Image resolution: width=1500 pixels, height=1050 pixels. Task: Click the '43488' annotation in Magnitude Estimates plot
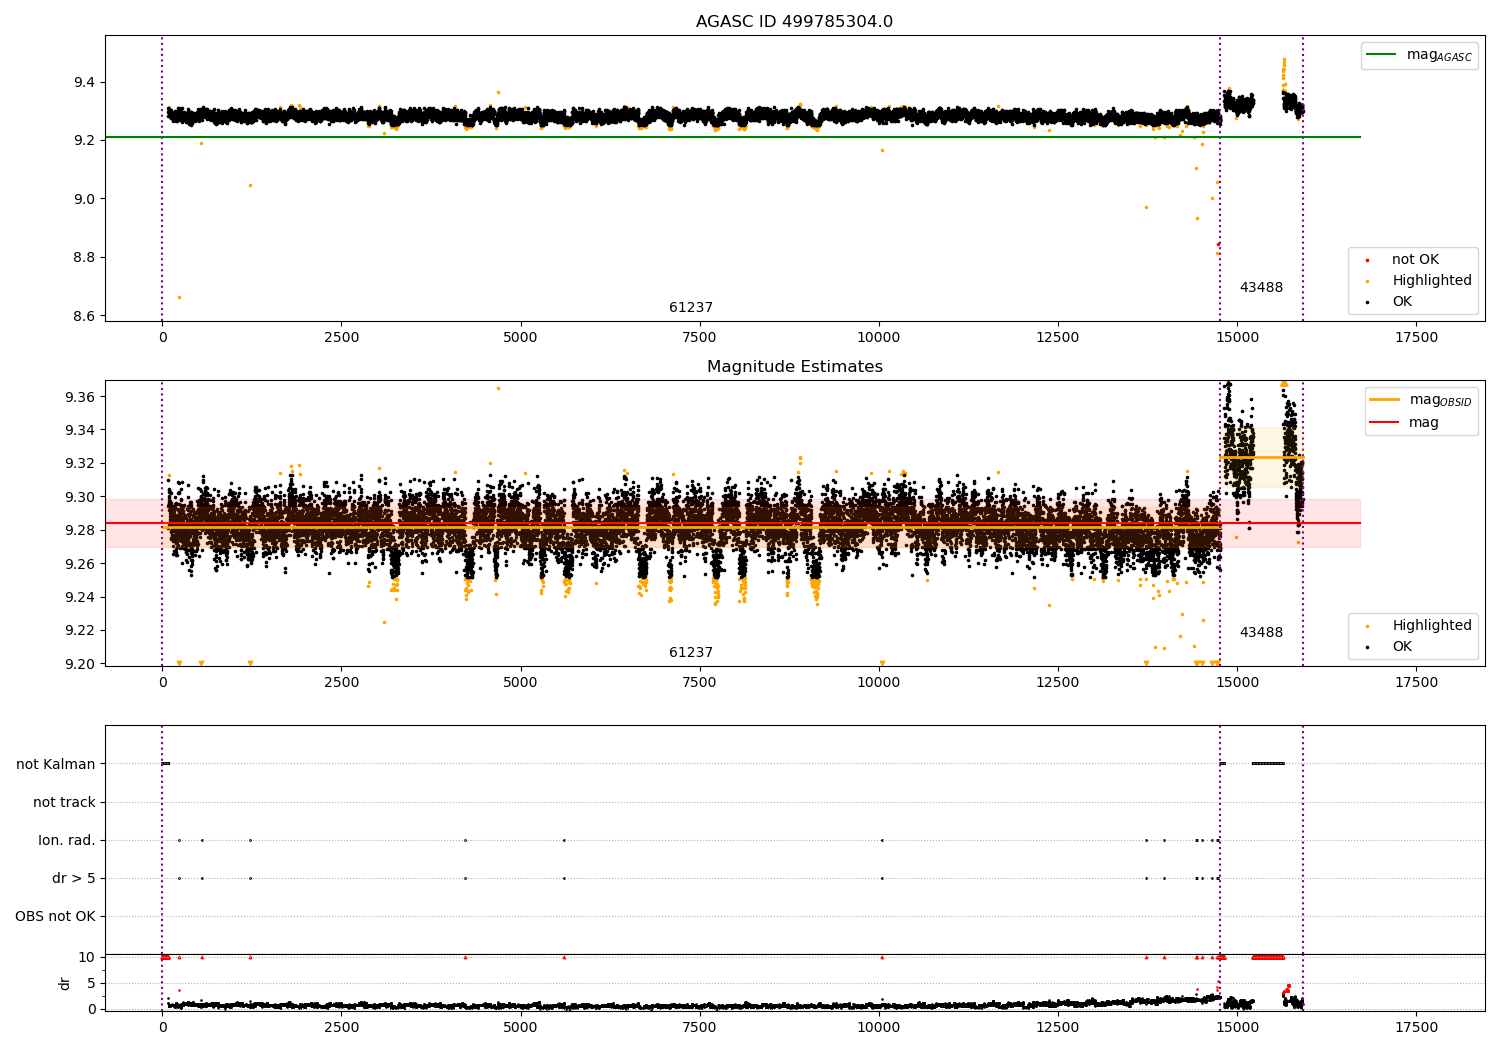point(1261,633)
